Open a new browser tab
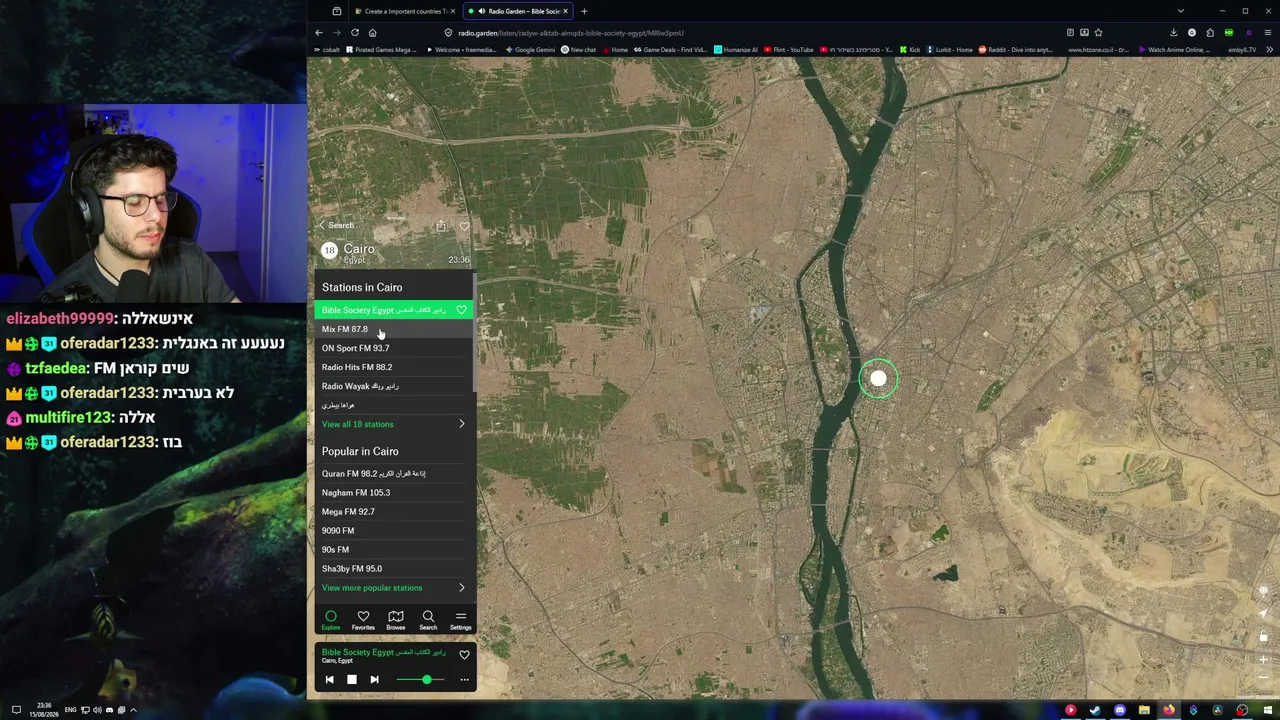This screenshot has width=1280, height=720. tap(584, 11)
